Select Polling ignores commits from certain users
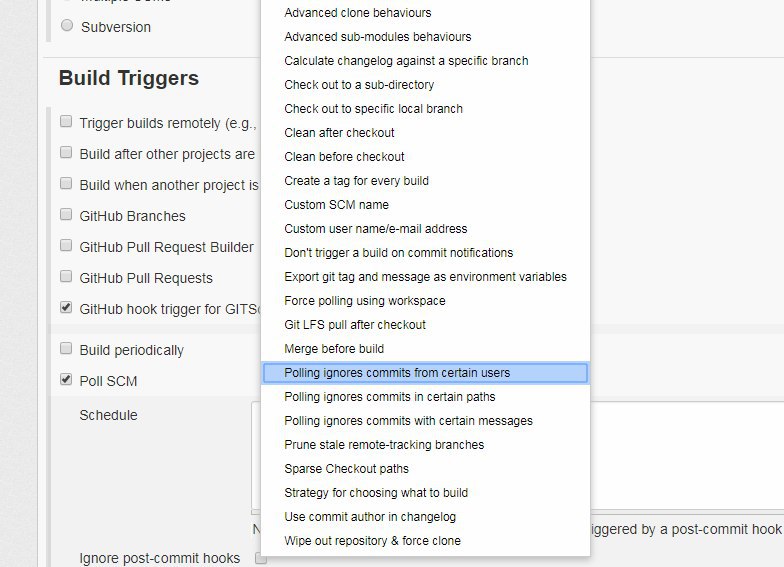Image resolution: width=784 pixels, height=567 pixels. click(397, 373)
